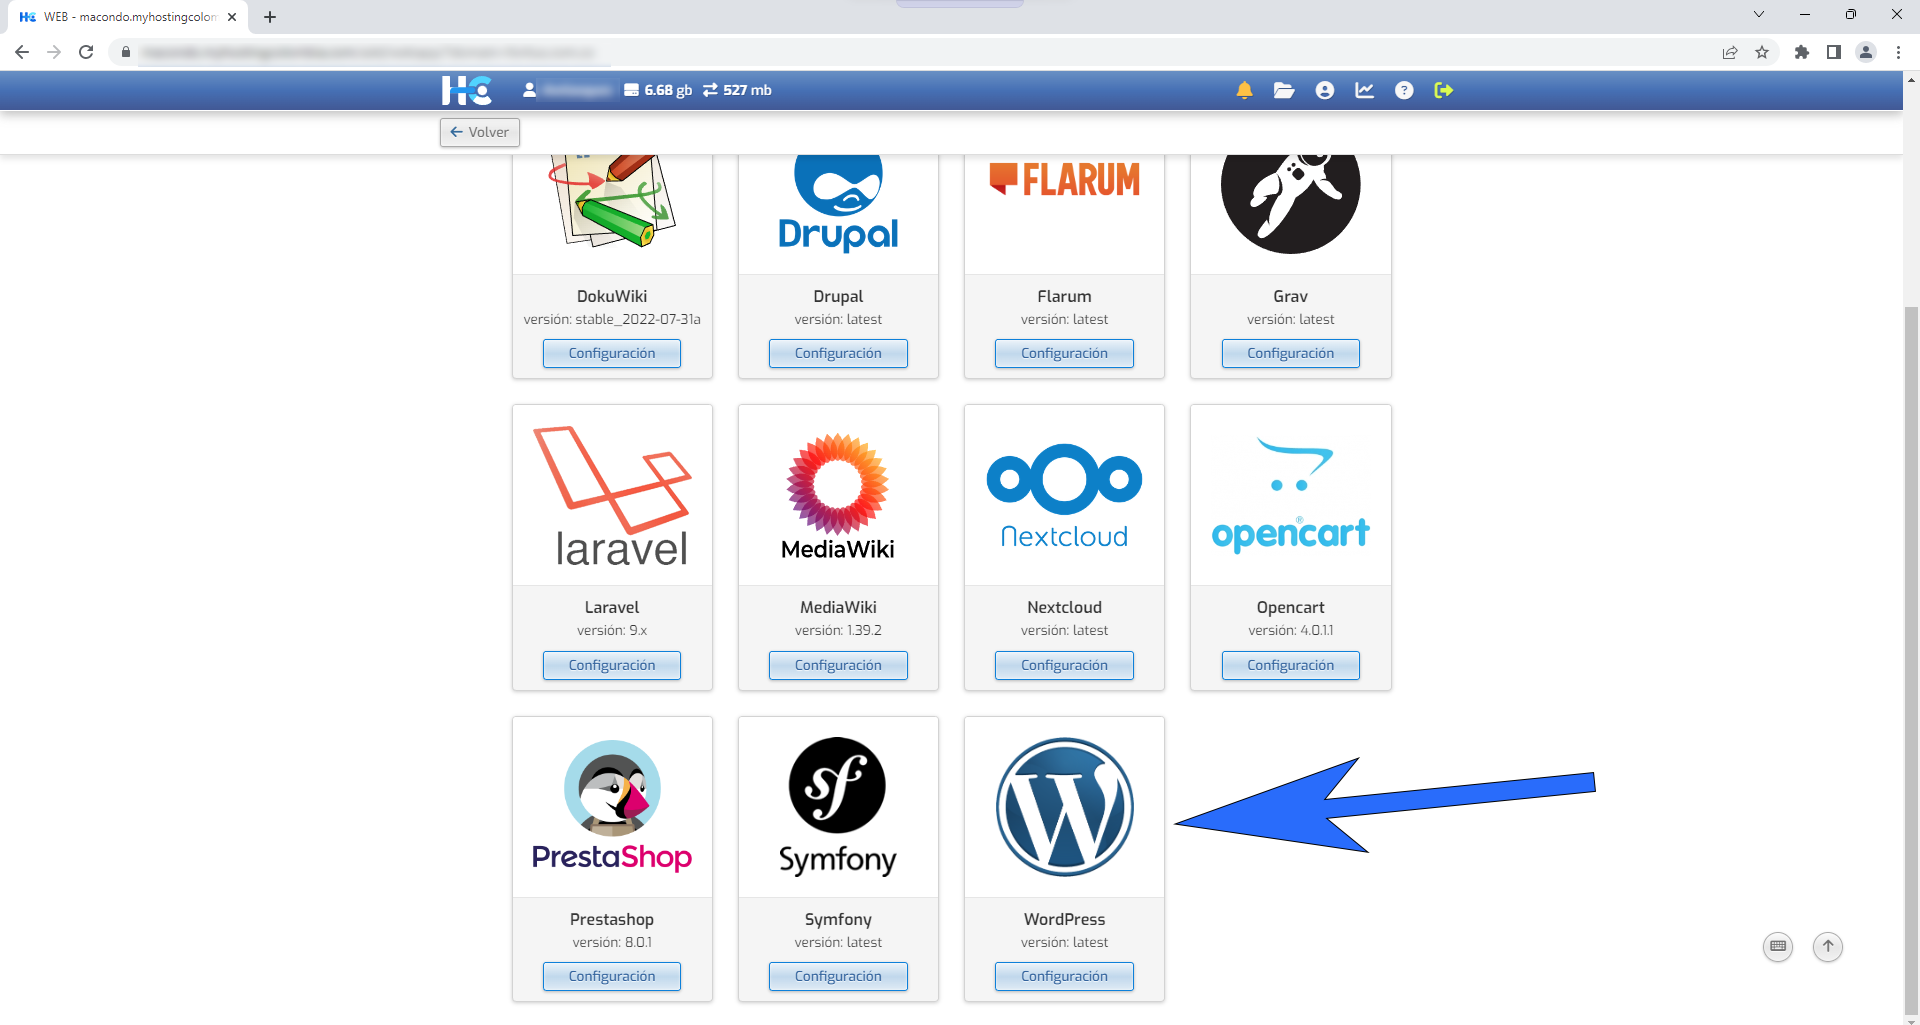Click the 'versión: 8.0.1' text
The image size is (1920, 1025).
612,942
